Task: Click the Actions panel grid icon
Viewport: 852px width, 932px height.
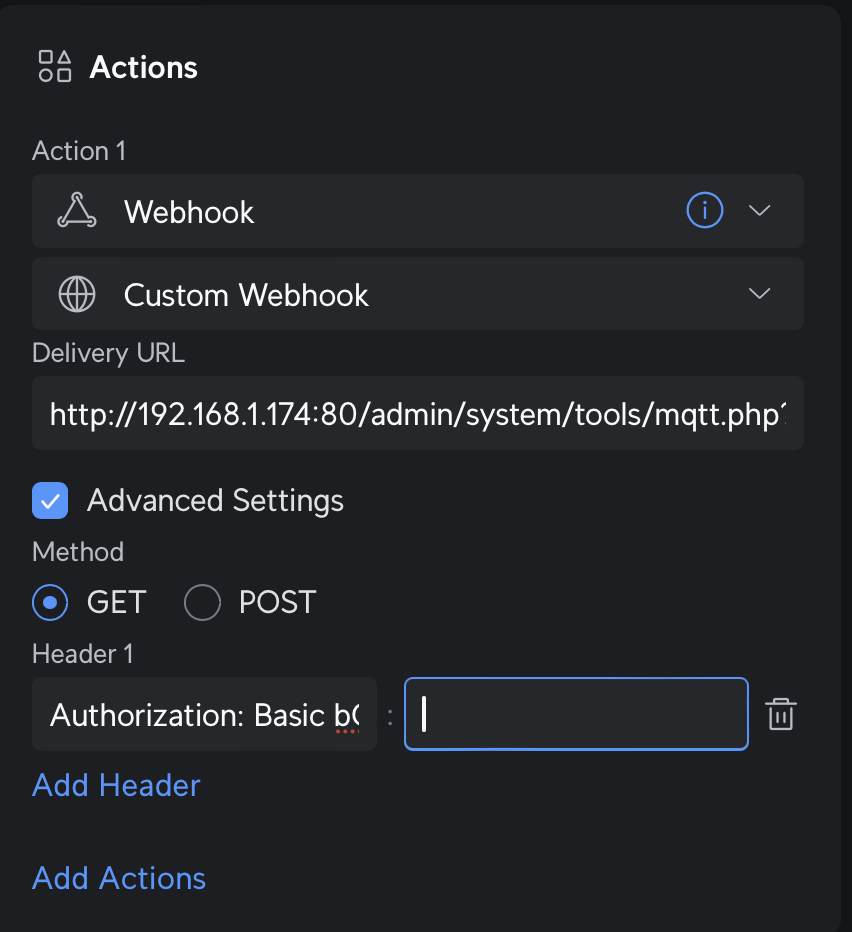Action: (x=55, y=66)
